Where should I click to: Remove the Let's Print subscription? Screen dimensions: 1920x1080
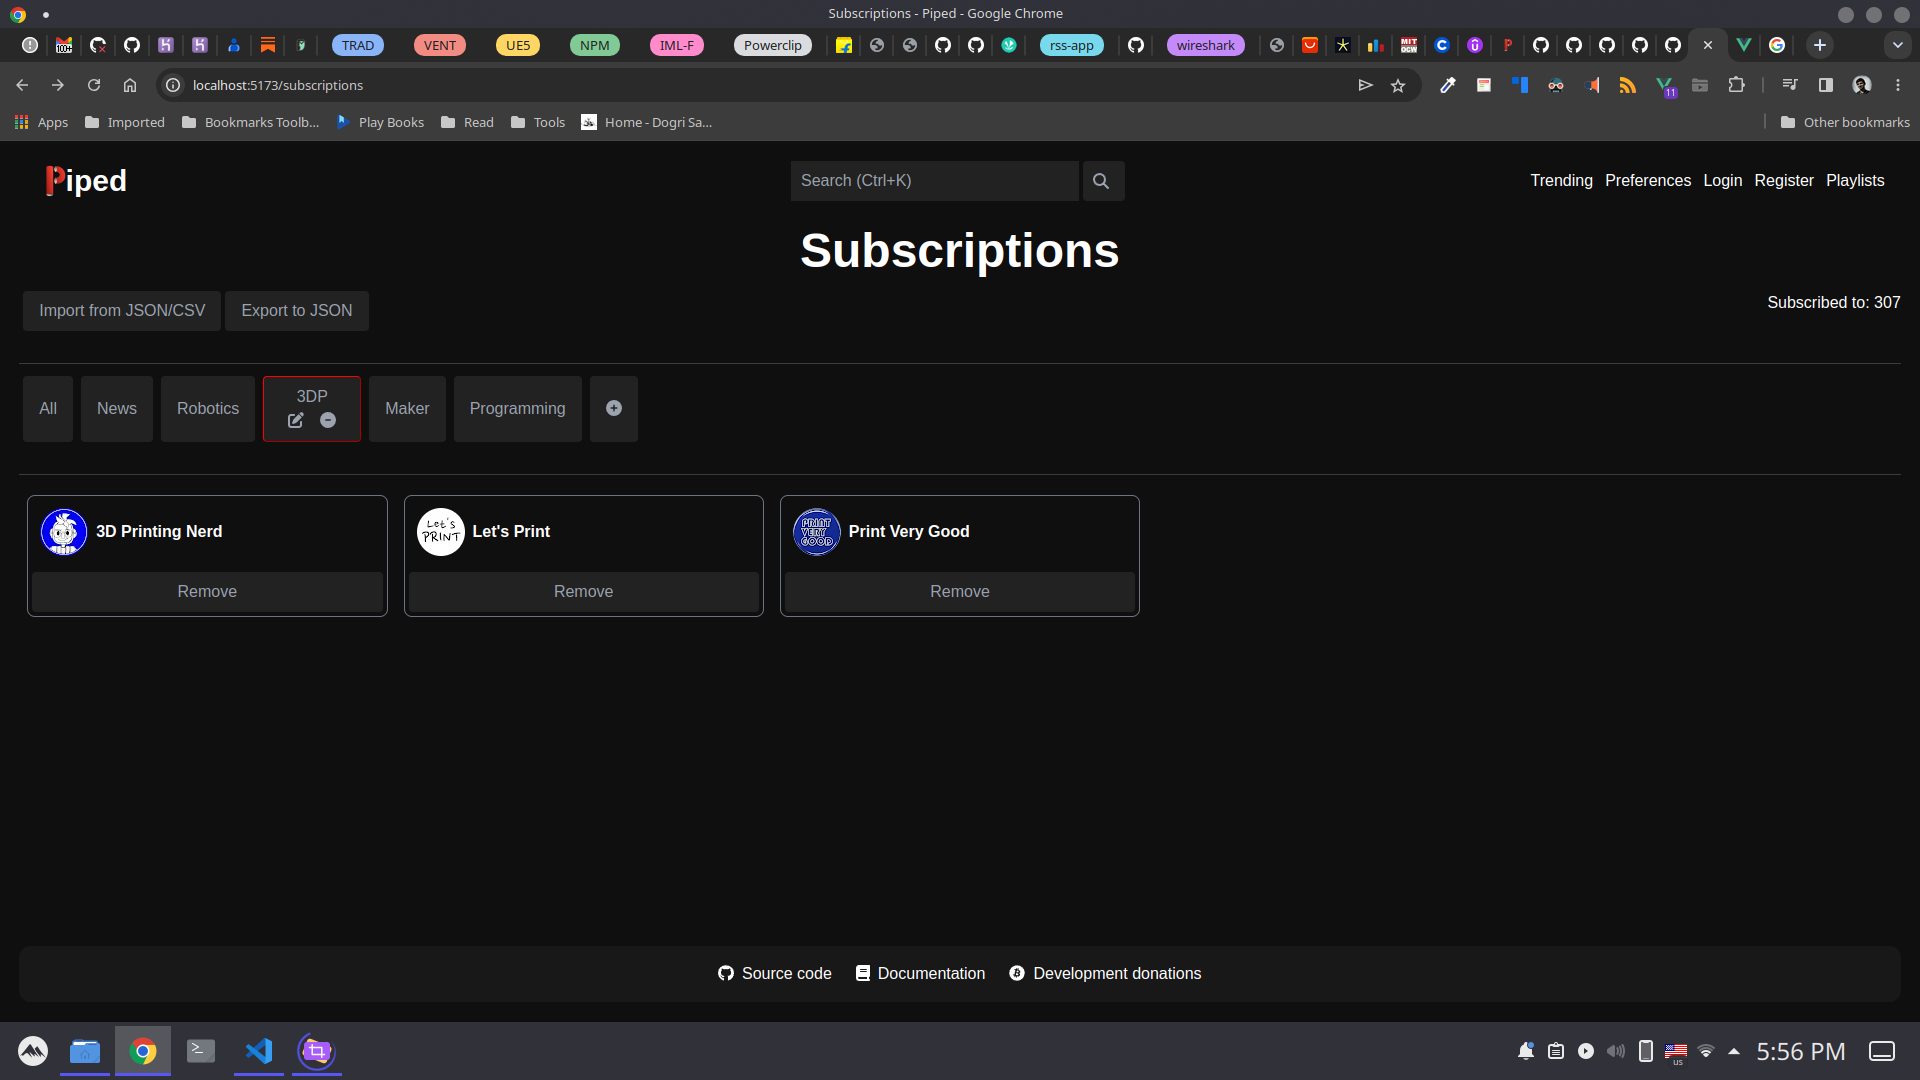pos(583,591)
